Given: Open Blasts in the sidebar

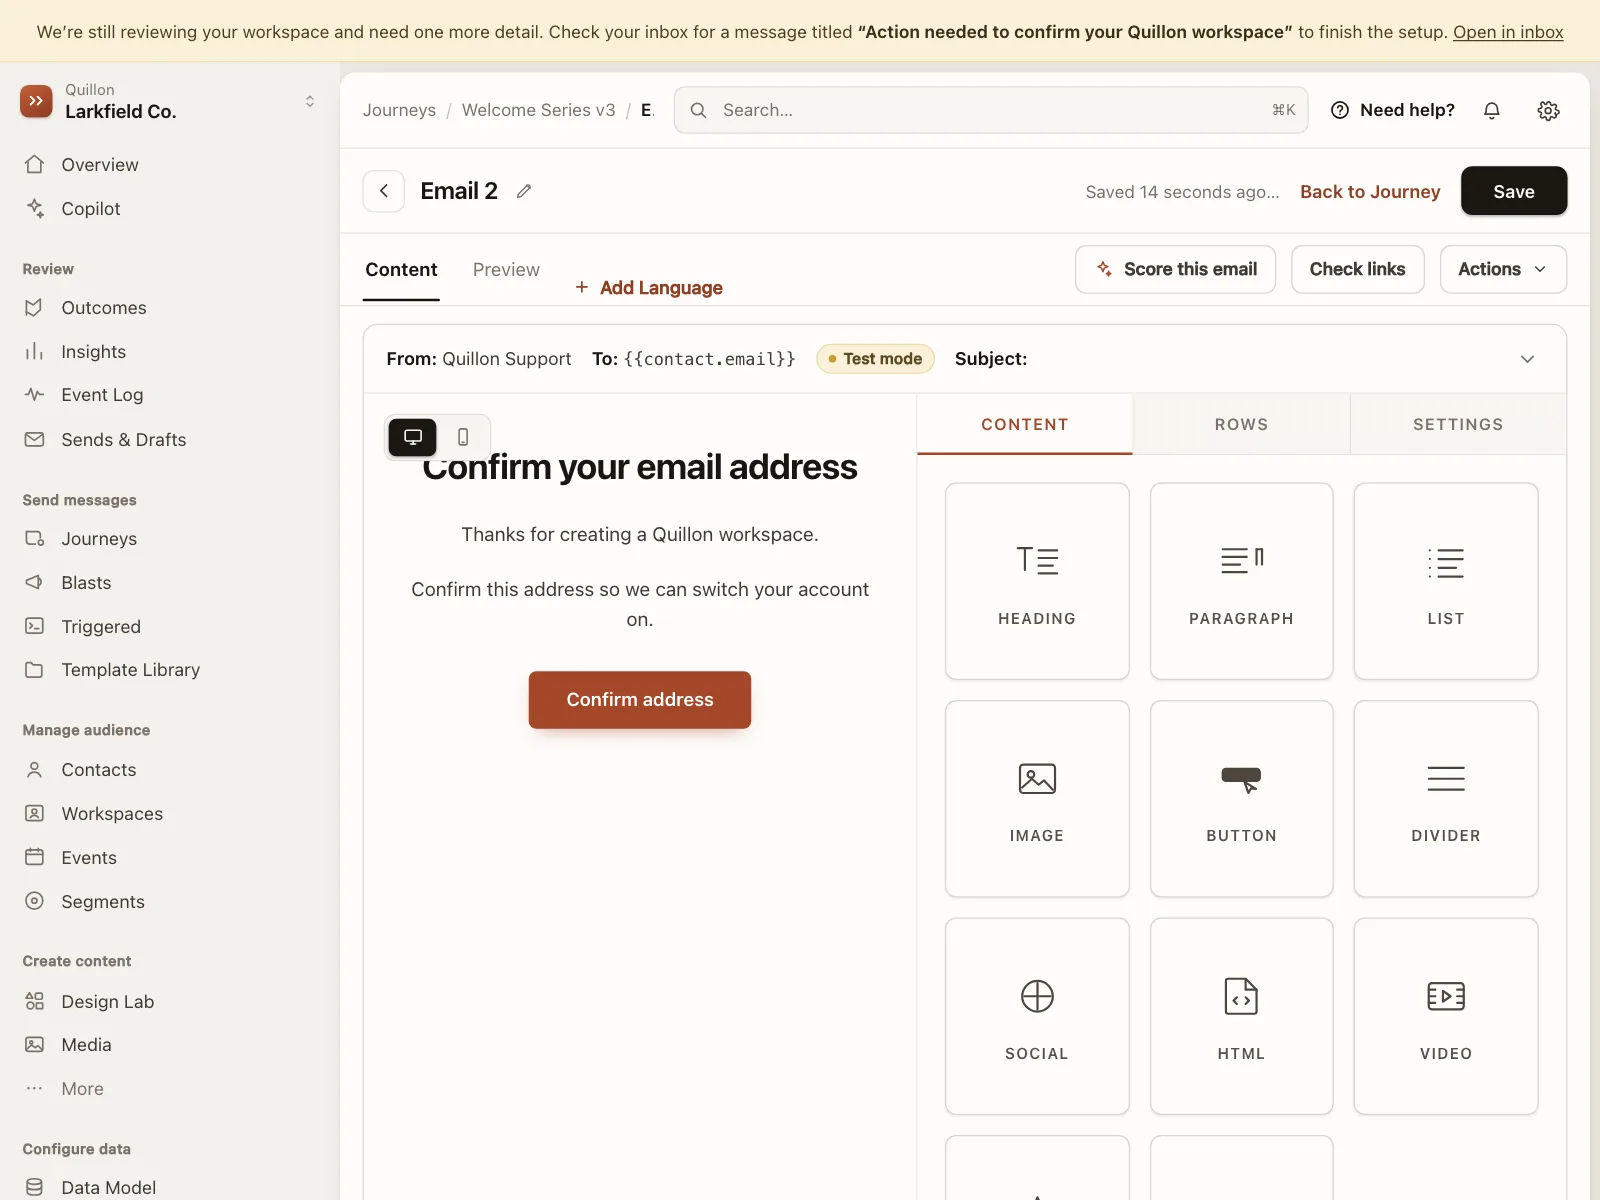Looking at the screenshot, I should click(x=86, y=583).
